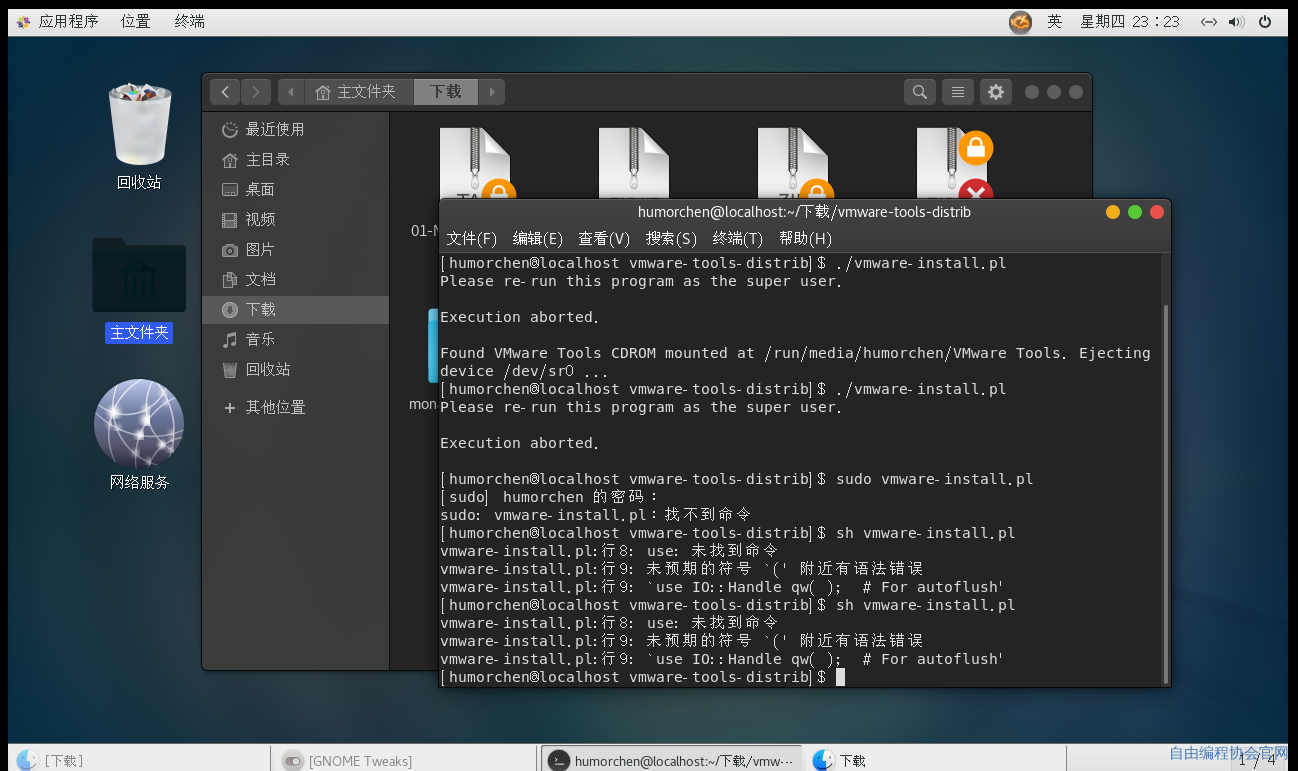Click the 英 language indicator
1298x771 pixels.
pos(1054,21)
